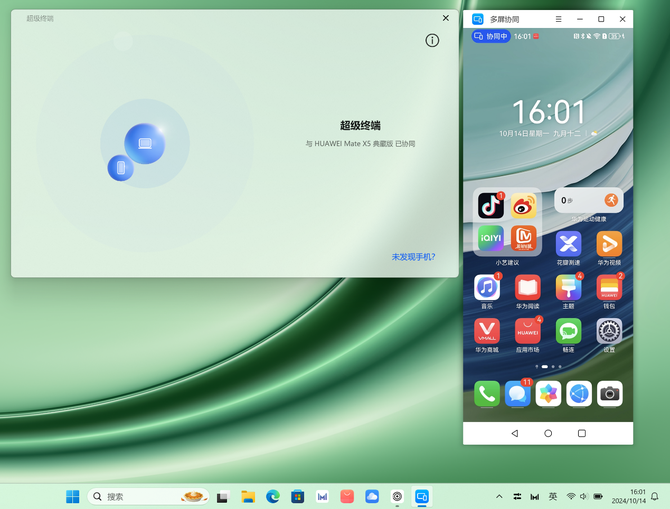
Task: Click the battery tray icon
Action: 598,497
